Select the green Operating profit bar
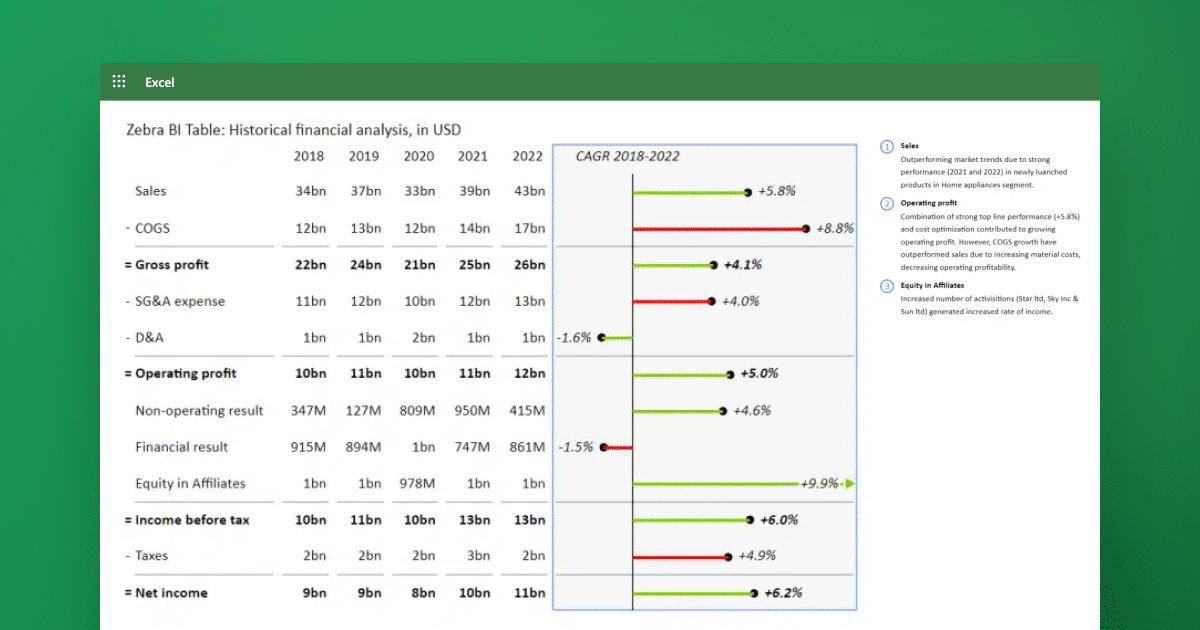 coord(680,373)
